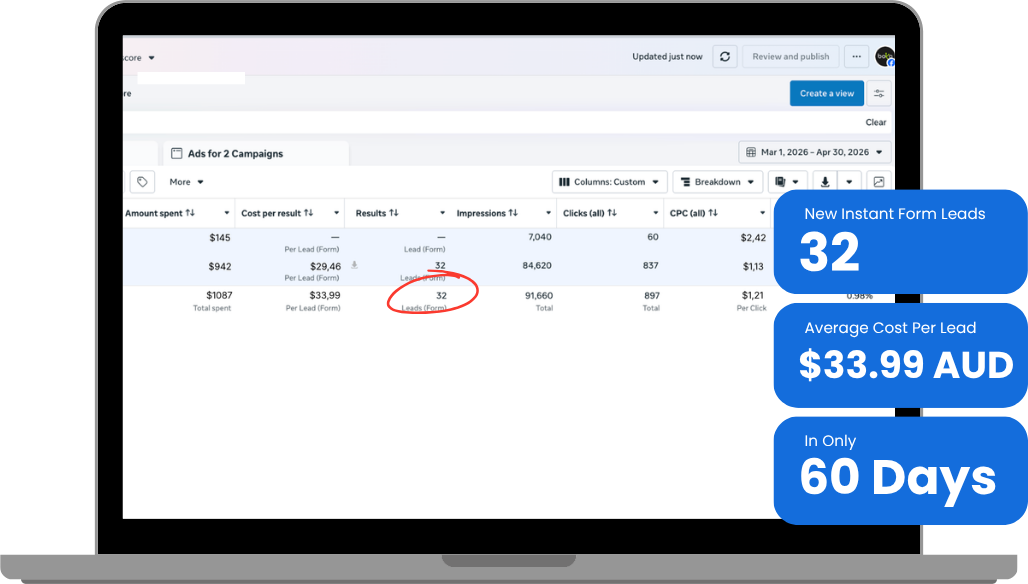Open the Impressions column options arrow

[x=548, y=213]
